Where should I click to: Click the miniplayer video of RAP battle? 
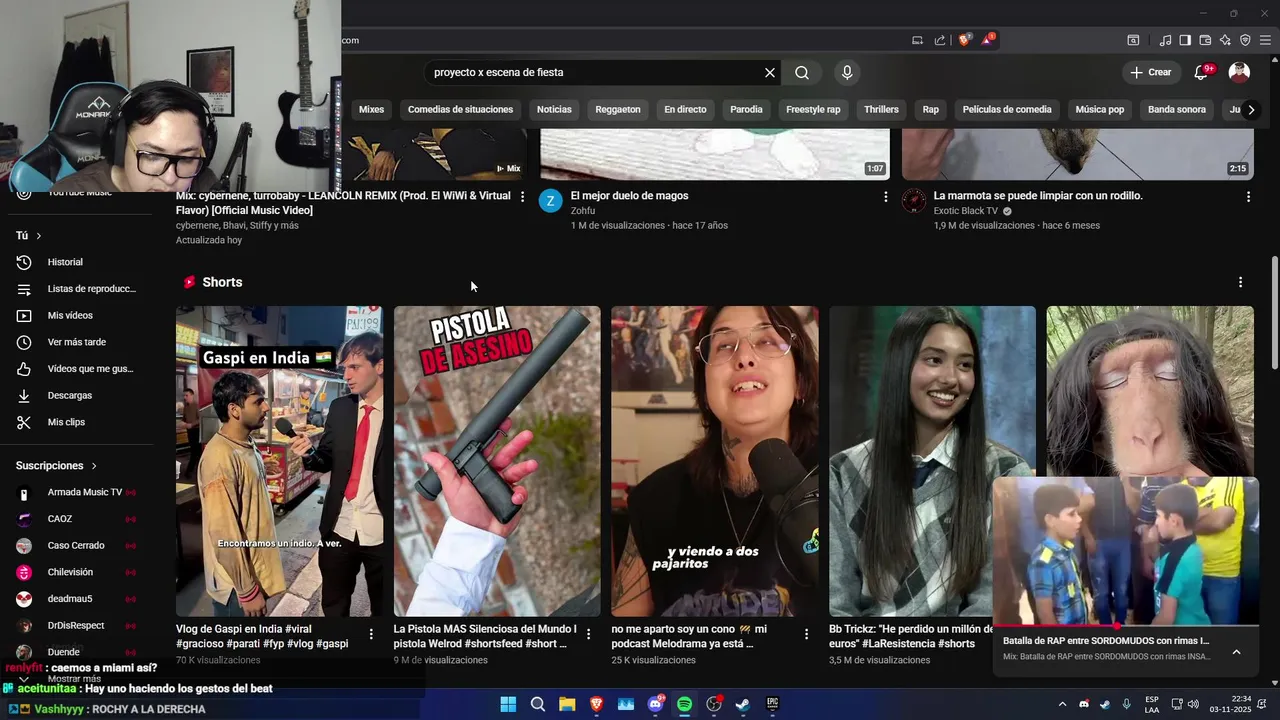pyautogui.click(x=1126, y=551)
